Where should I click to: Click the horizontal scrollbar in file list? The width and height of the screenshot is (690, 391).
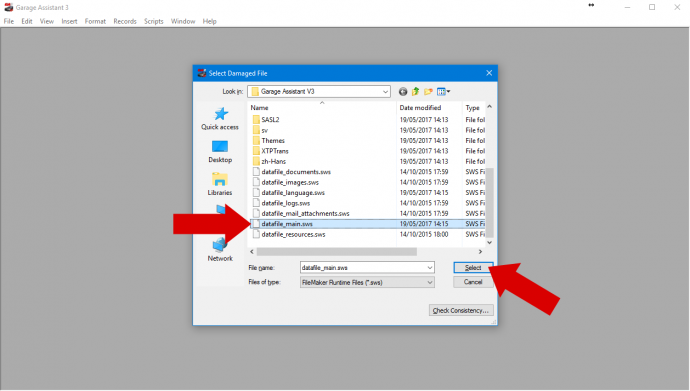(x=337, y=252)
